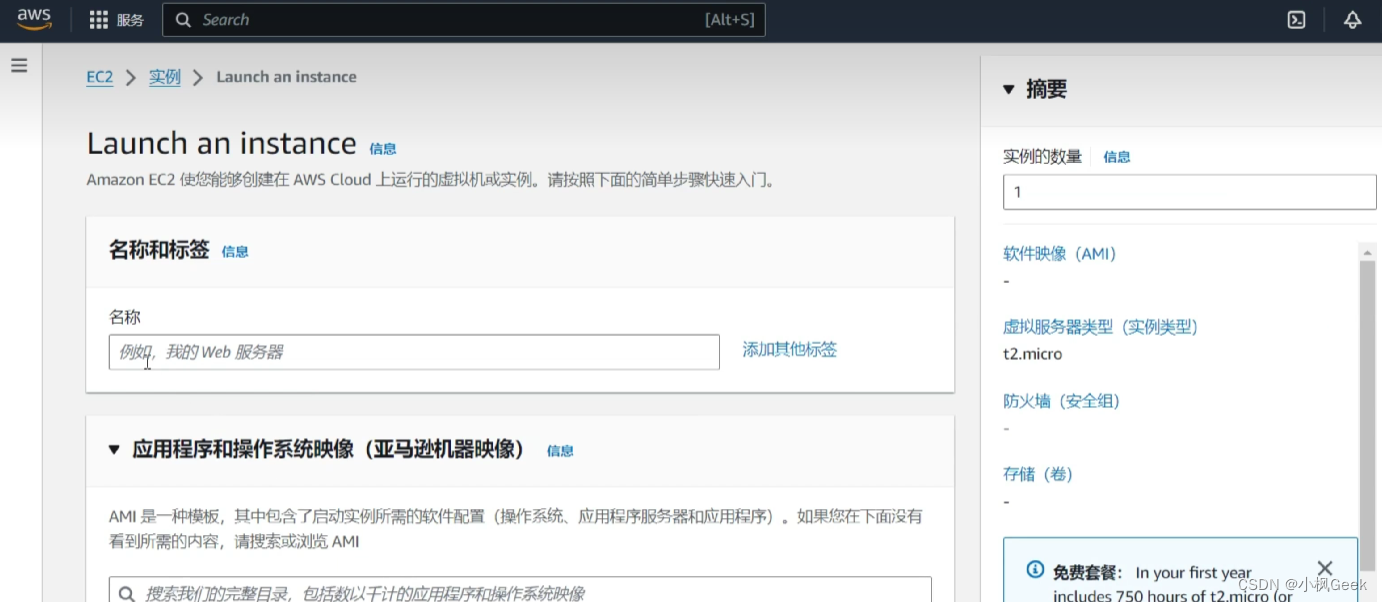This screenshot has width=1382, height=602.
Task: Open 实例 from the breadcrumb
Action: 164,76
